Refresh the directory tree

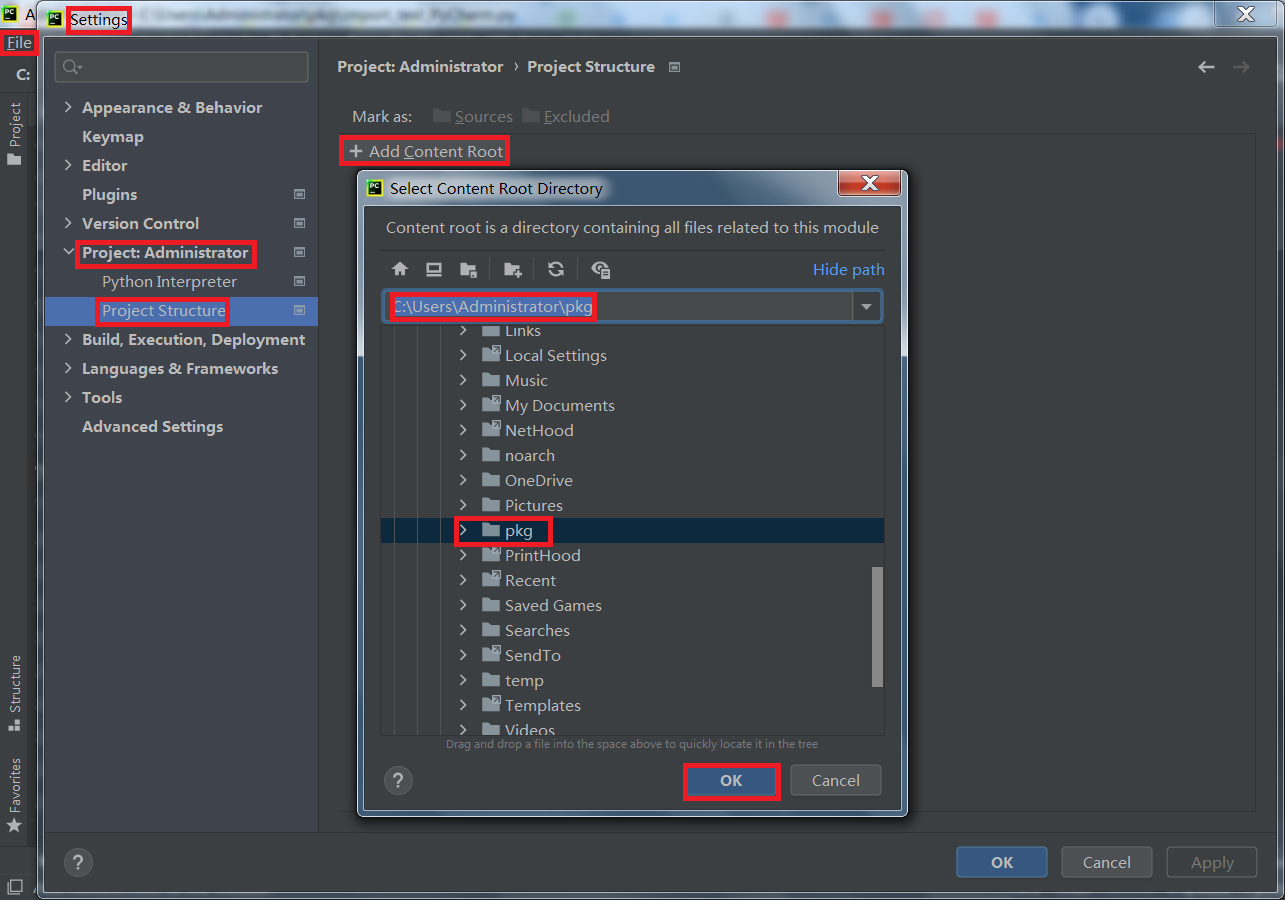click(556, 269)
